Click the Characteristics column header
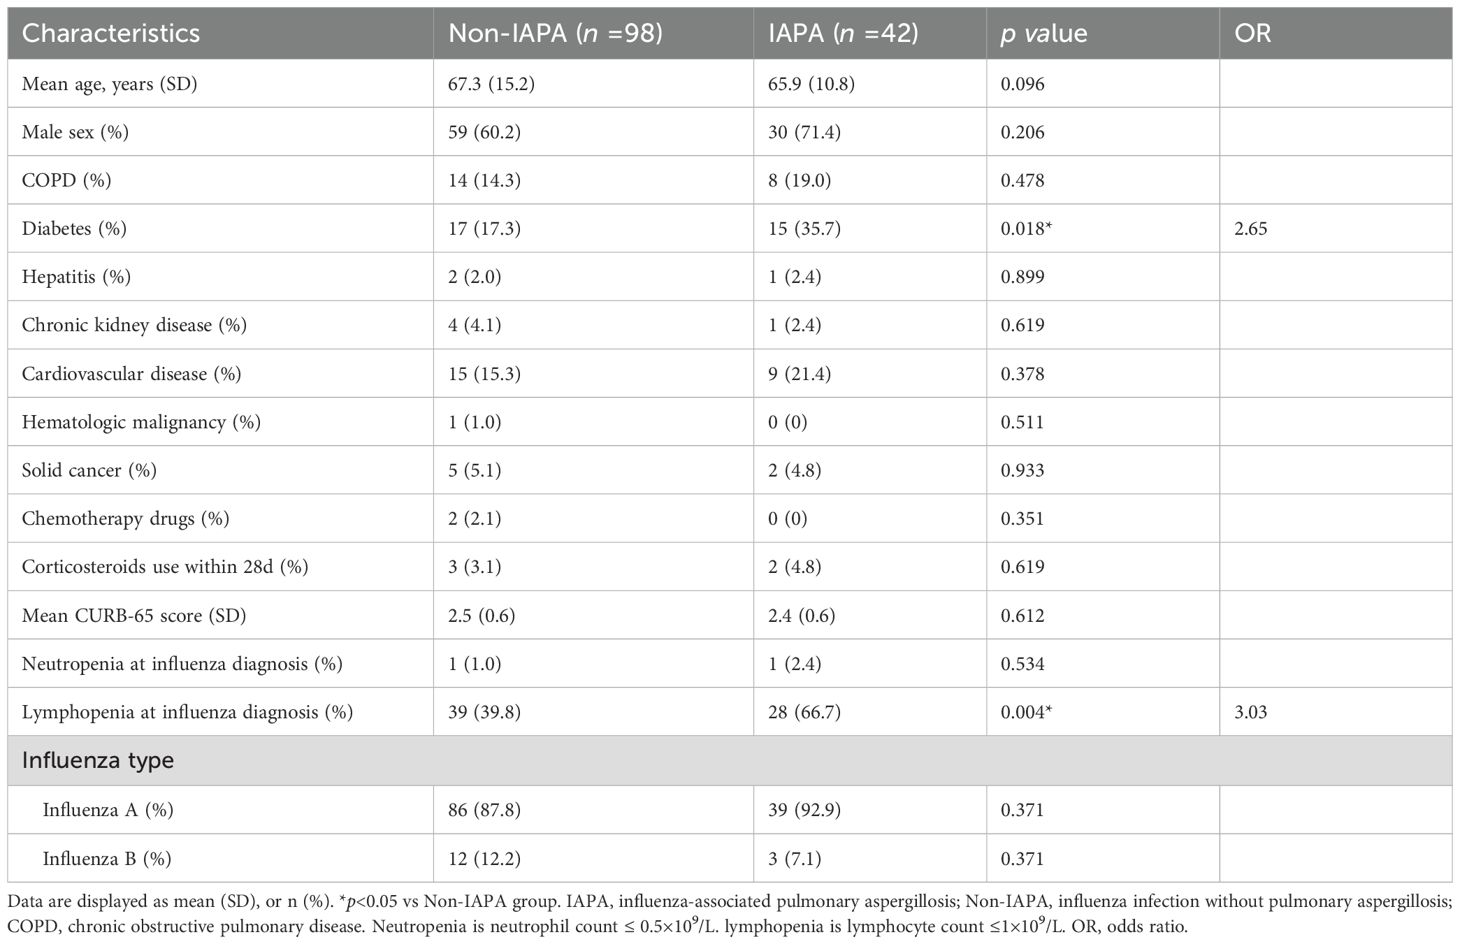Screen dimensions: 1460x944 click(111, 33)
